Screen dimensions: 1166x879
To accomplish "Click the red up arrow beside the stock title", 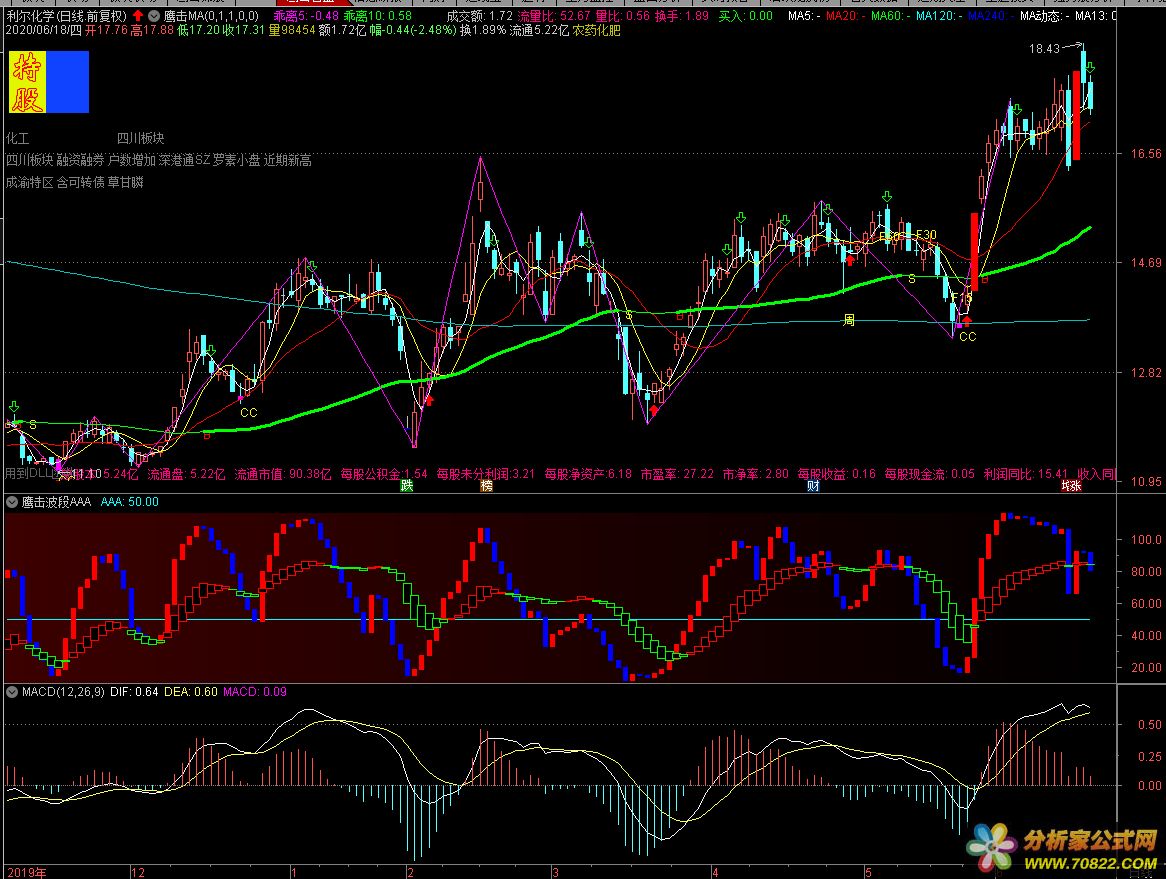I will pyautogui.click(x=138, y=16).
